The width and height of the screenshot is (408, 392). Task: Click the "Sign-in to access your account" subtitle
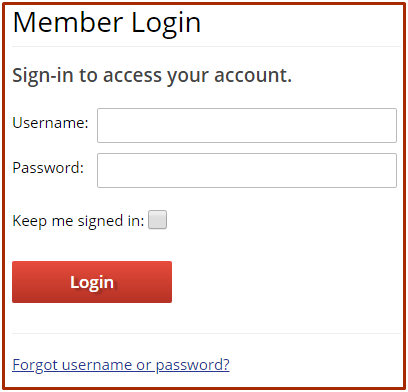(152, 76)
